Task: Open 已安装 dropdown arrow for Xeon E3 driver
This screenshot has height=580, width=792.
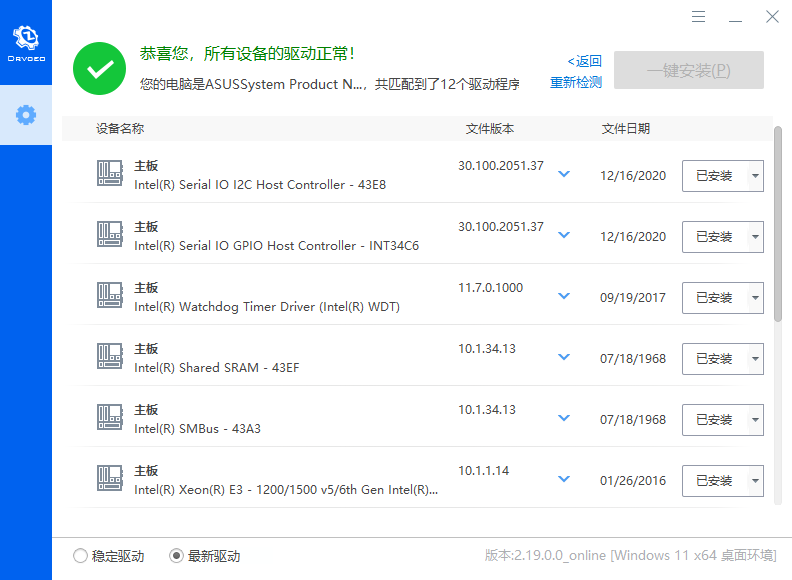Action: [x=754, y=481]
